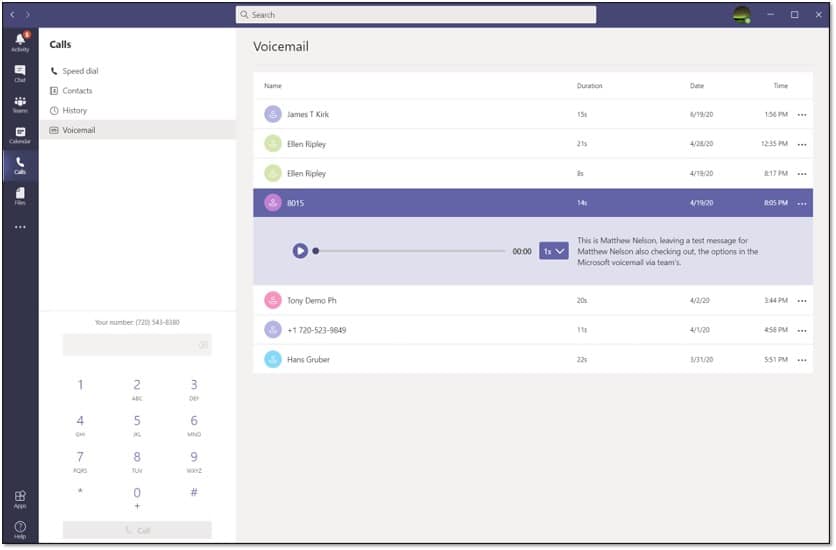Click the Hans Gruber avatar
The height and width of the screenshot is (550, 836).
pyautogui.click(x=273, y=359)
